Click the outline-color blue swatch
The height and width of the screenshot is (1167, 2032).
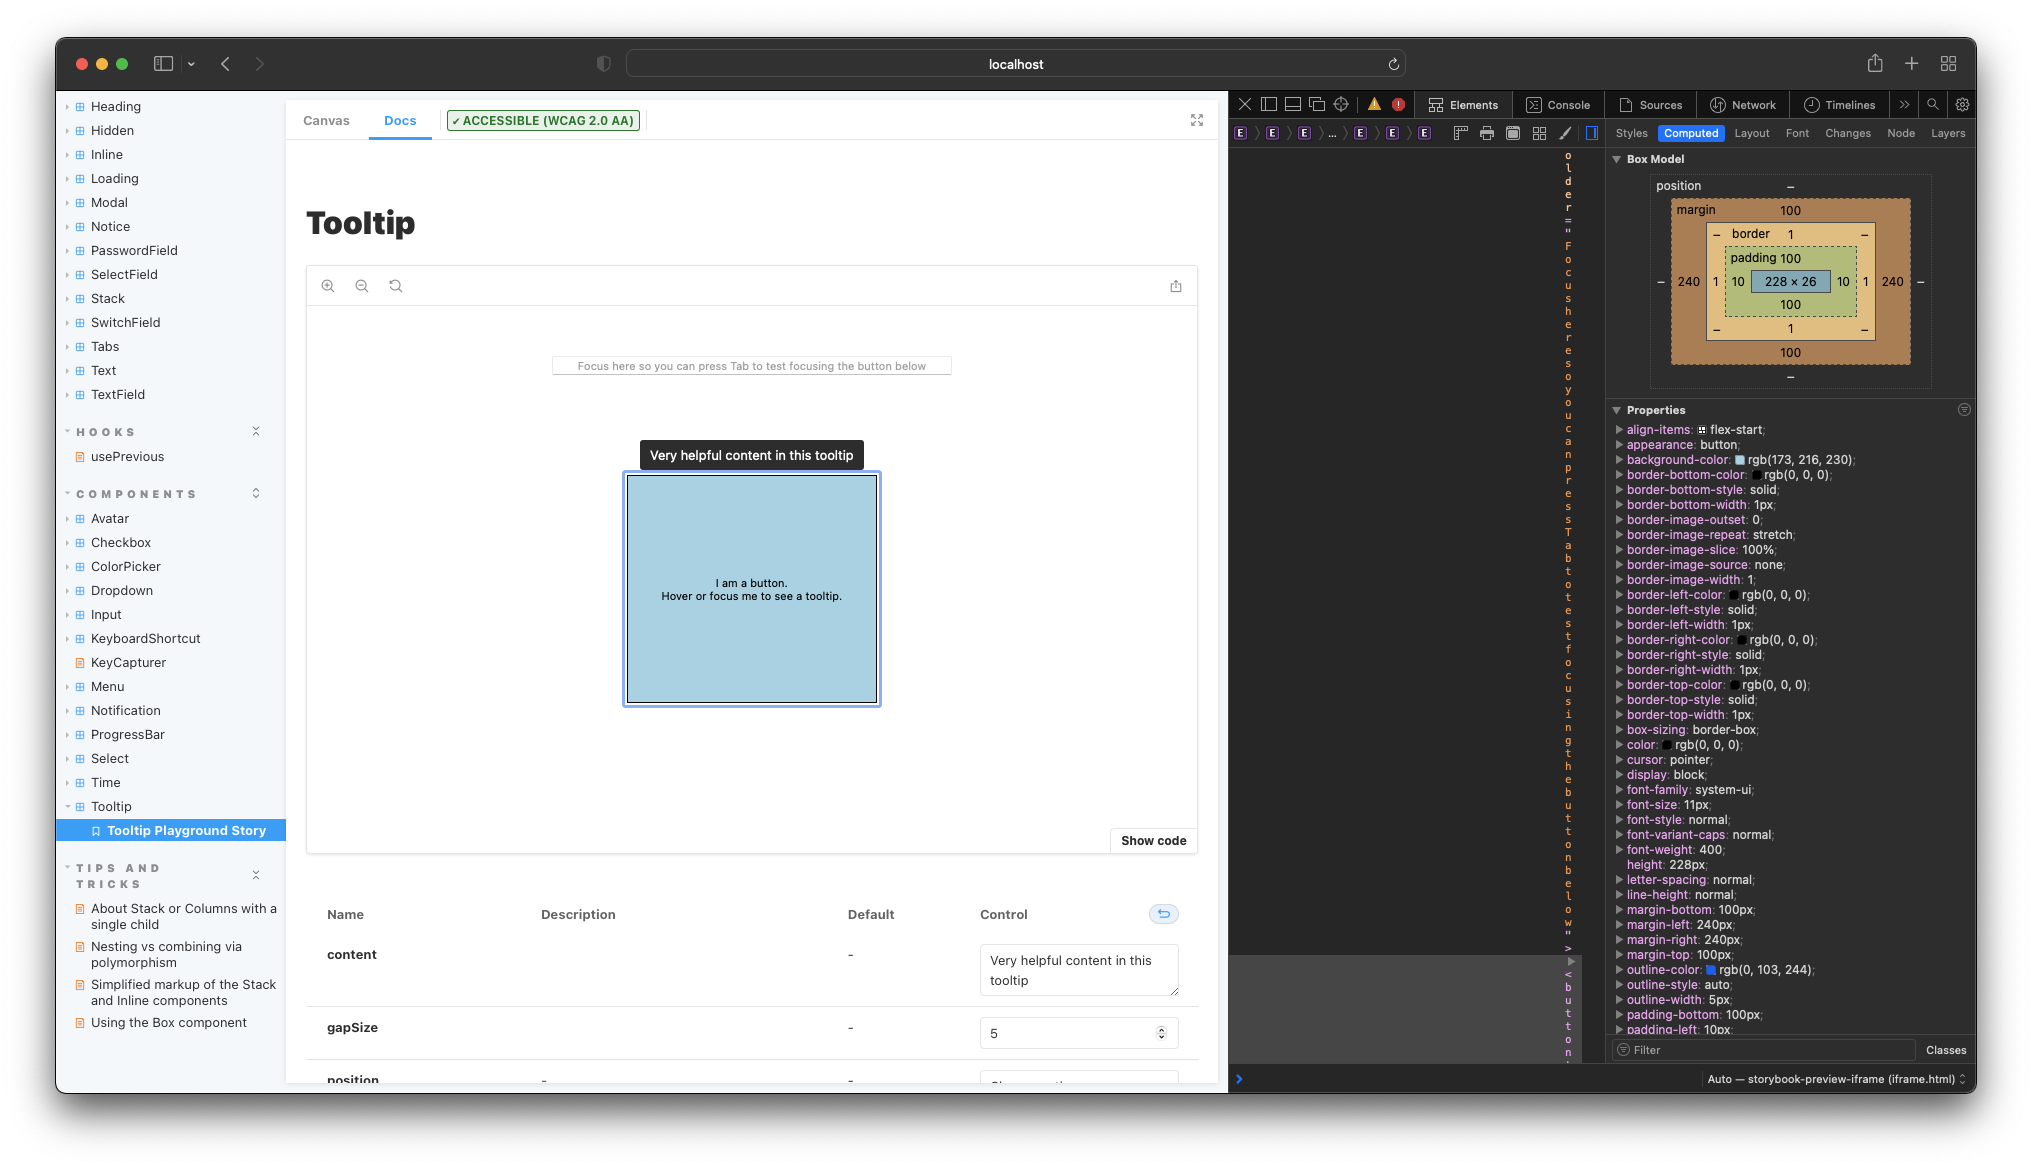click(x=1711, y=970)
